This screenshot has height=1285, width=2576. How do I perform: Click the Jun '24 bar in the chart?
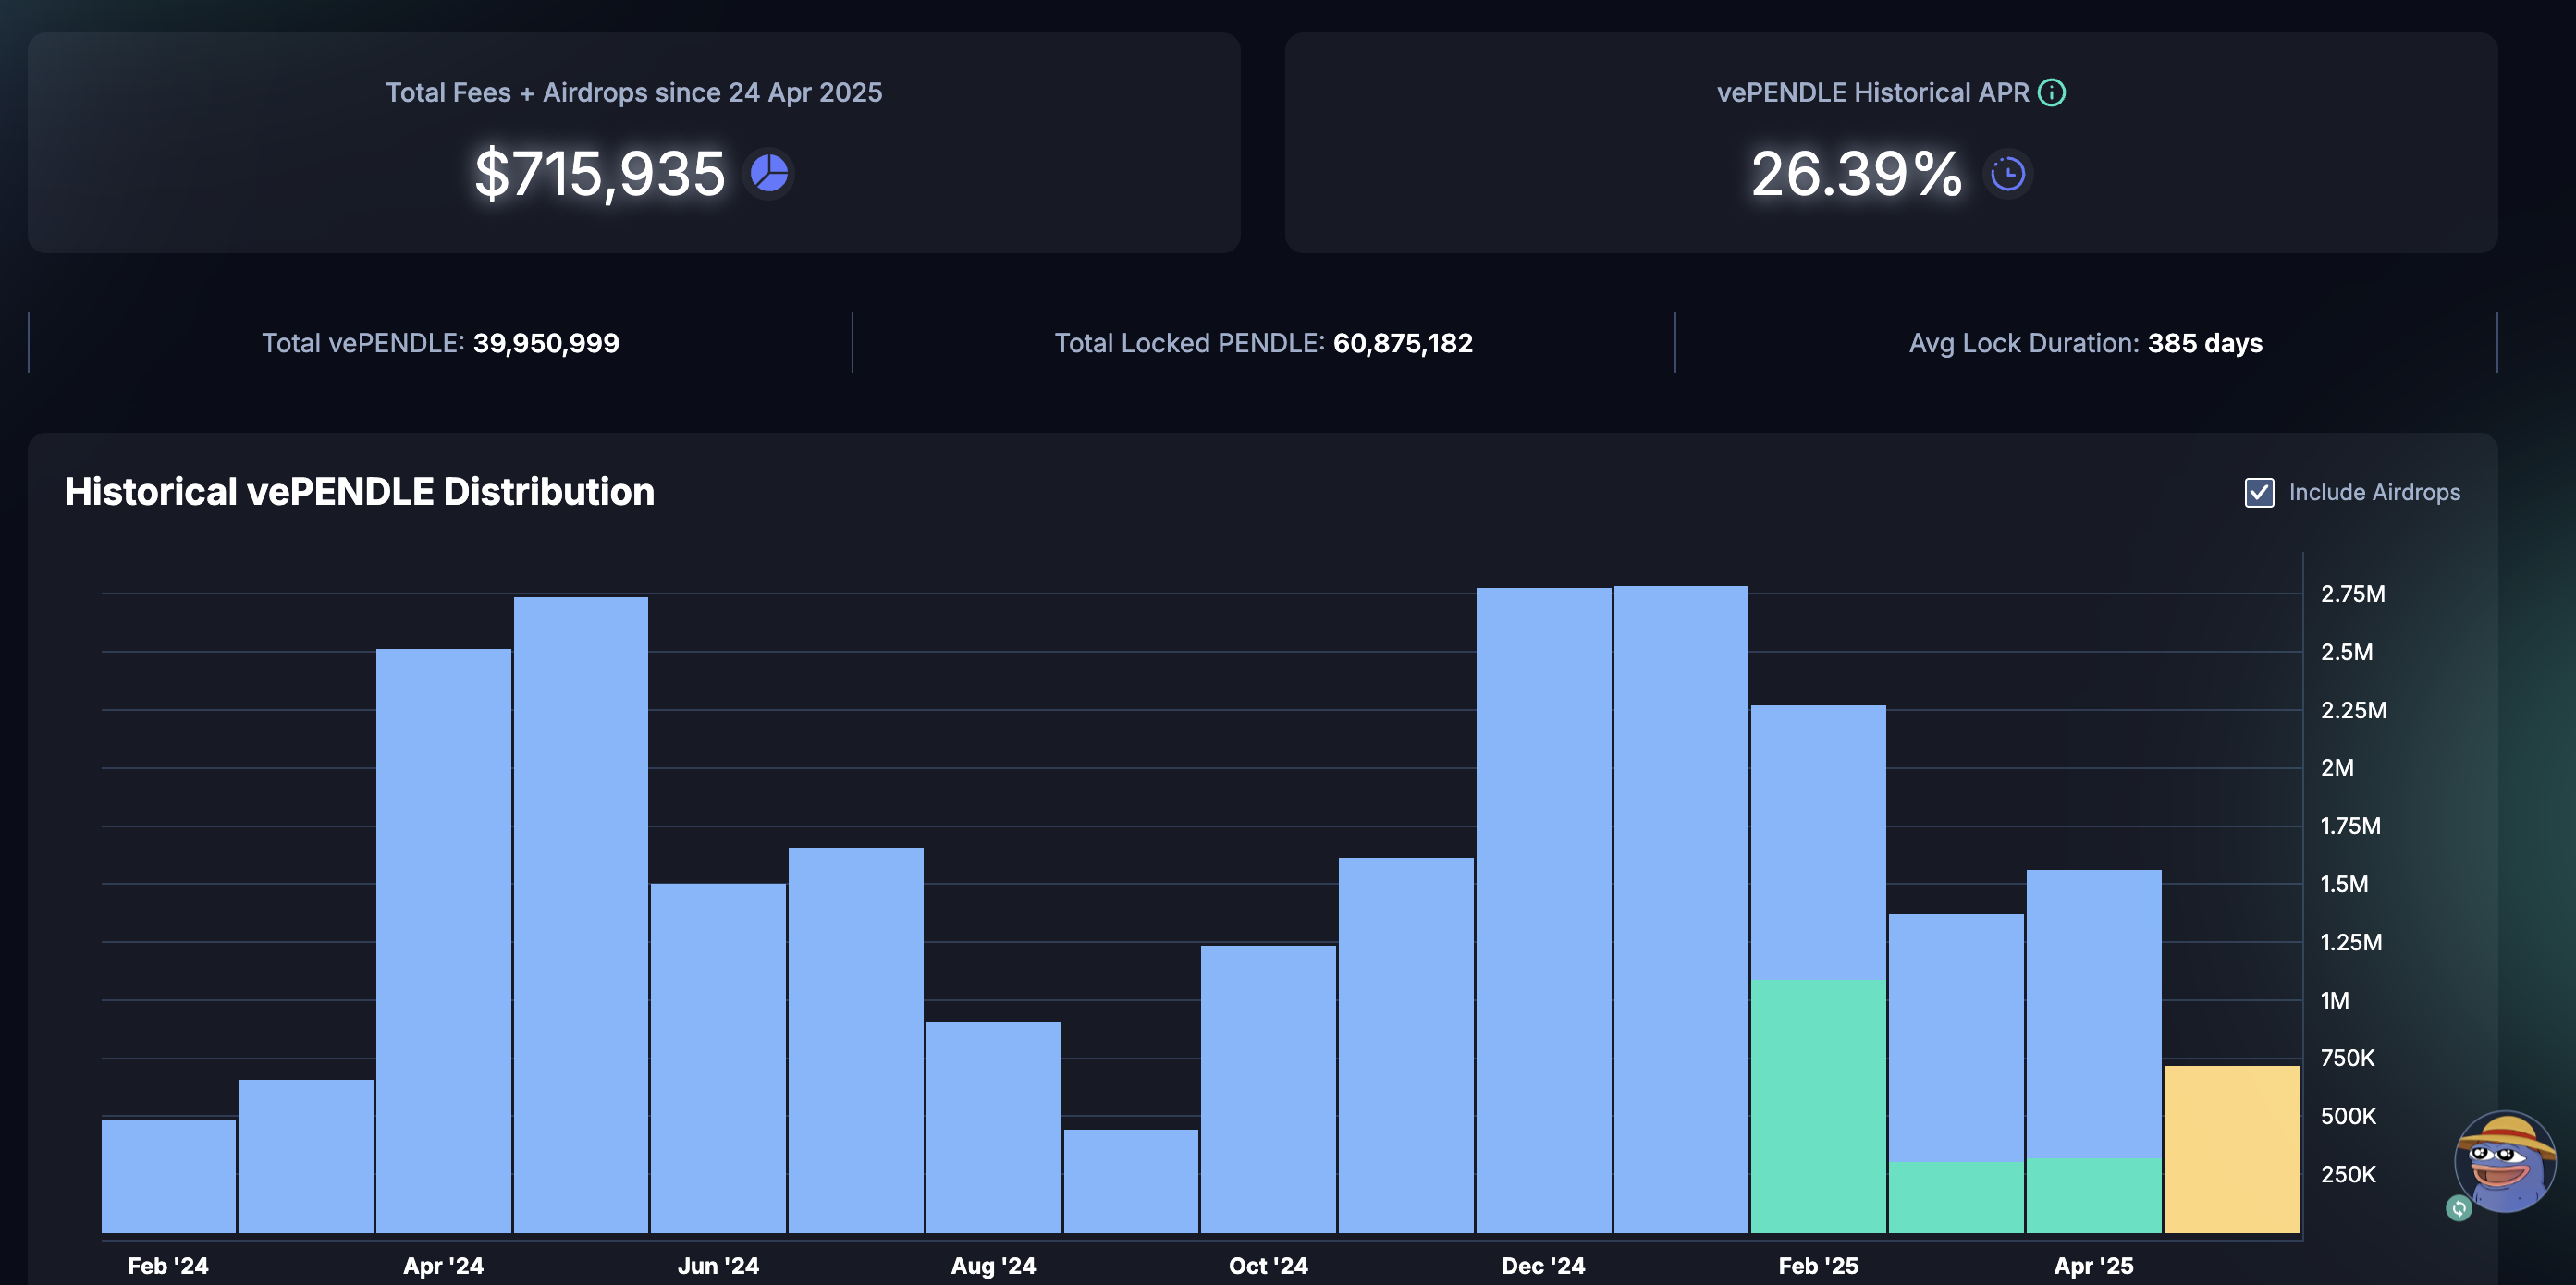(718, 1057)
